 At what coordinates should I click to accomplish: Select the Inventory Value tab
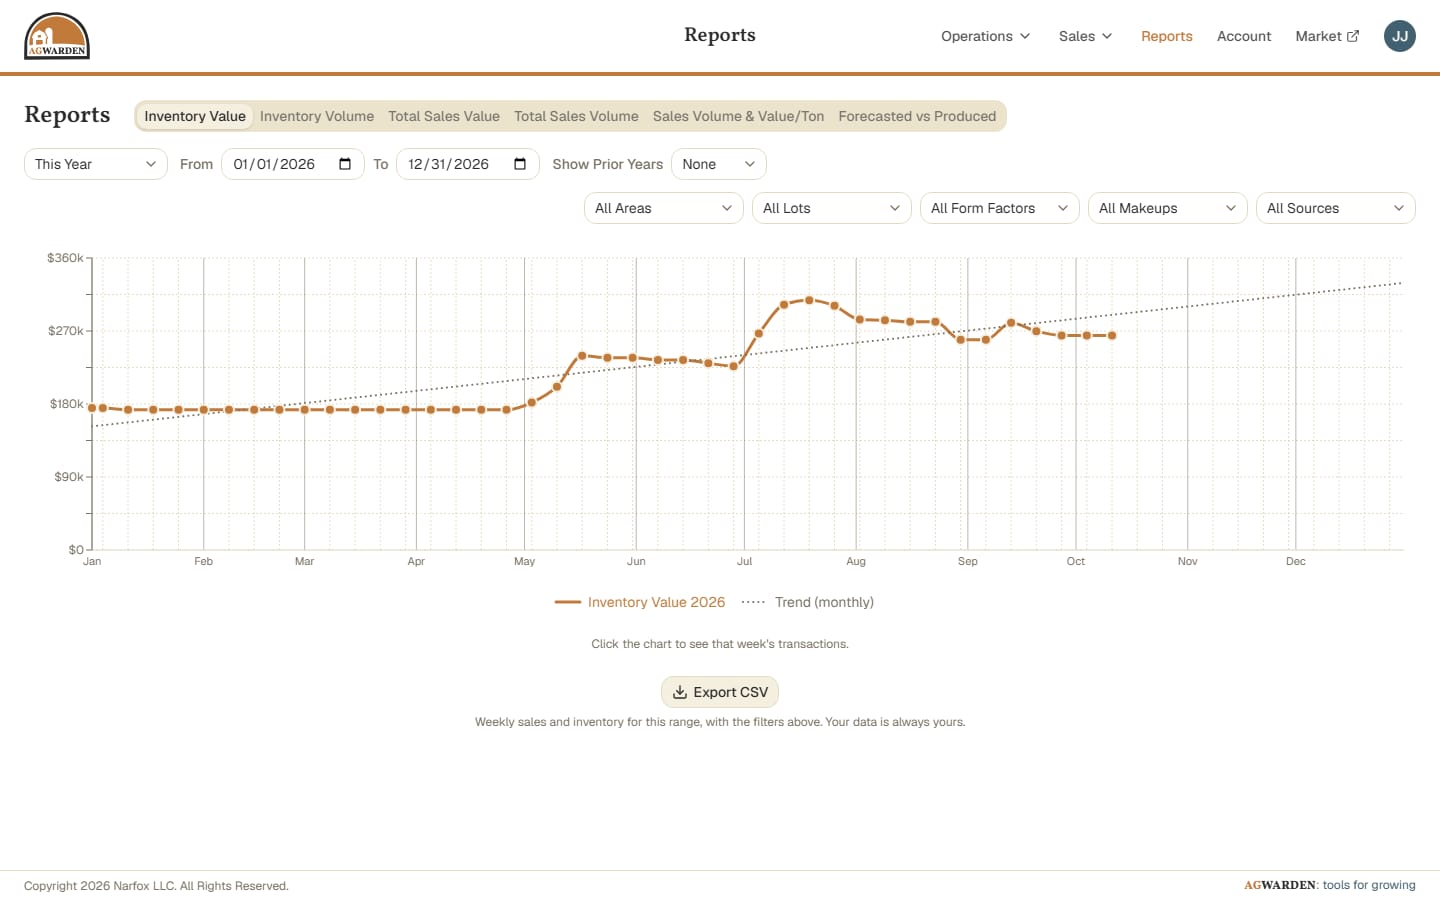[x=195, y=116]
